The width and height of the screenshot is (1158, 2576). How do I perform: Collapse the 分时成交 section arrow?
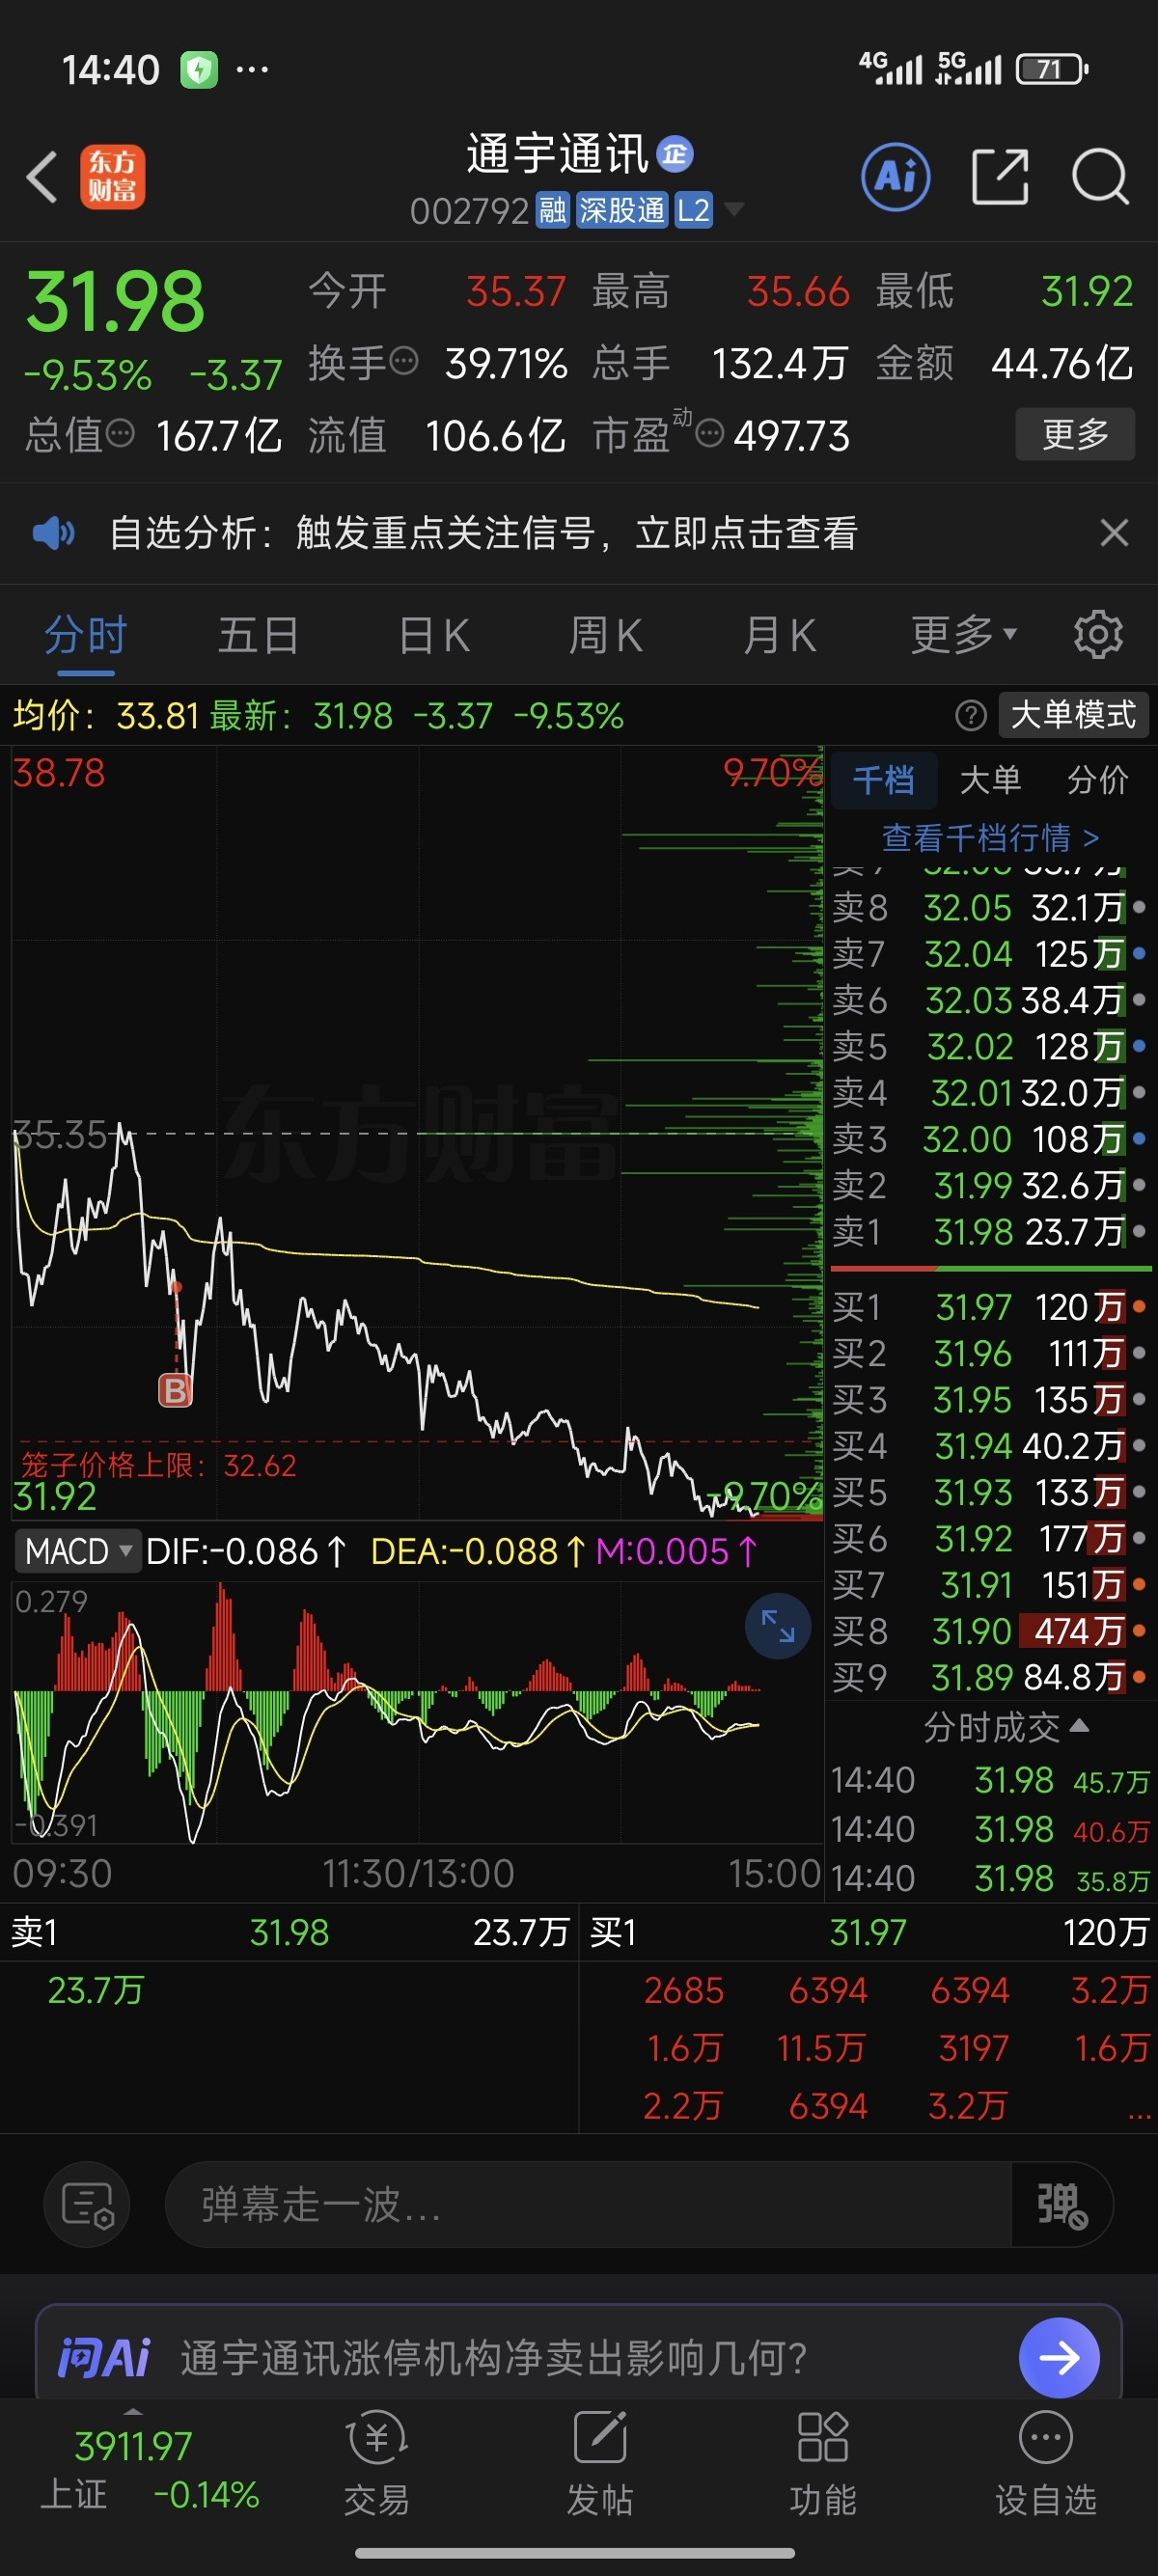[1079, 1725]
